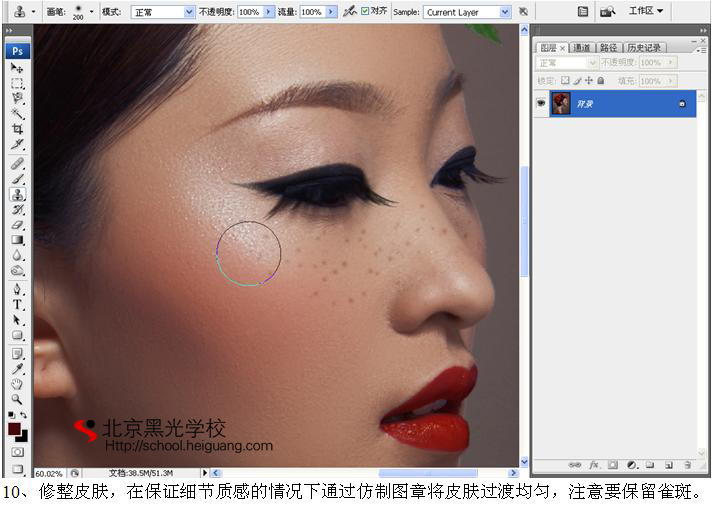
Task: Open the status bar info menu arrow
Action: coord(204,473)
